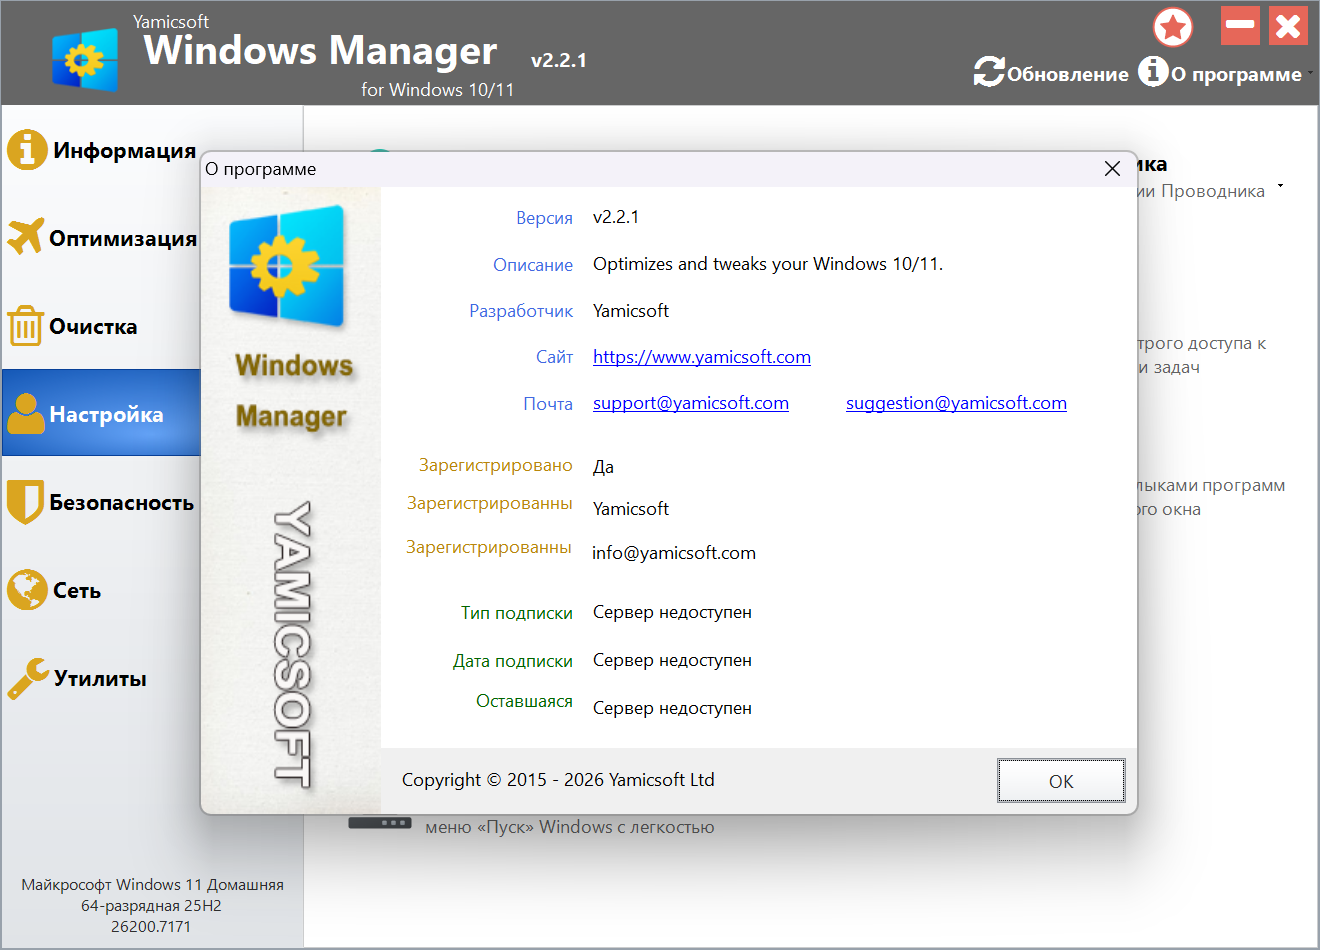Click the Зарегистрировано label

point(496,465)
